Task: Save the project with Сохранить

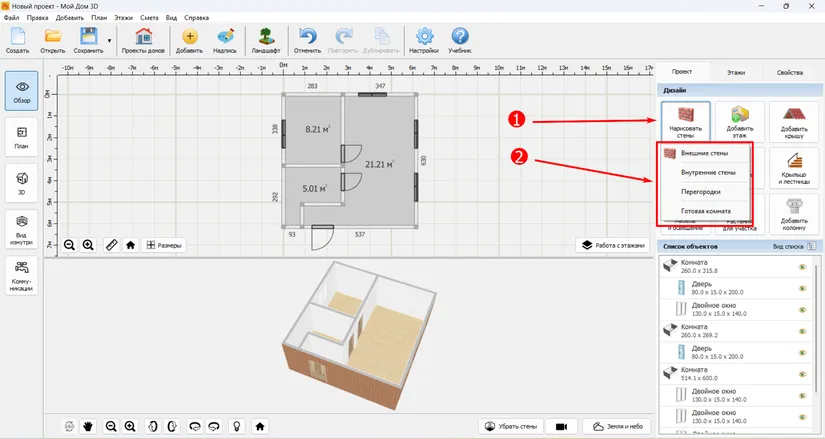Action: point(88,40)
